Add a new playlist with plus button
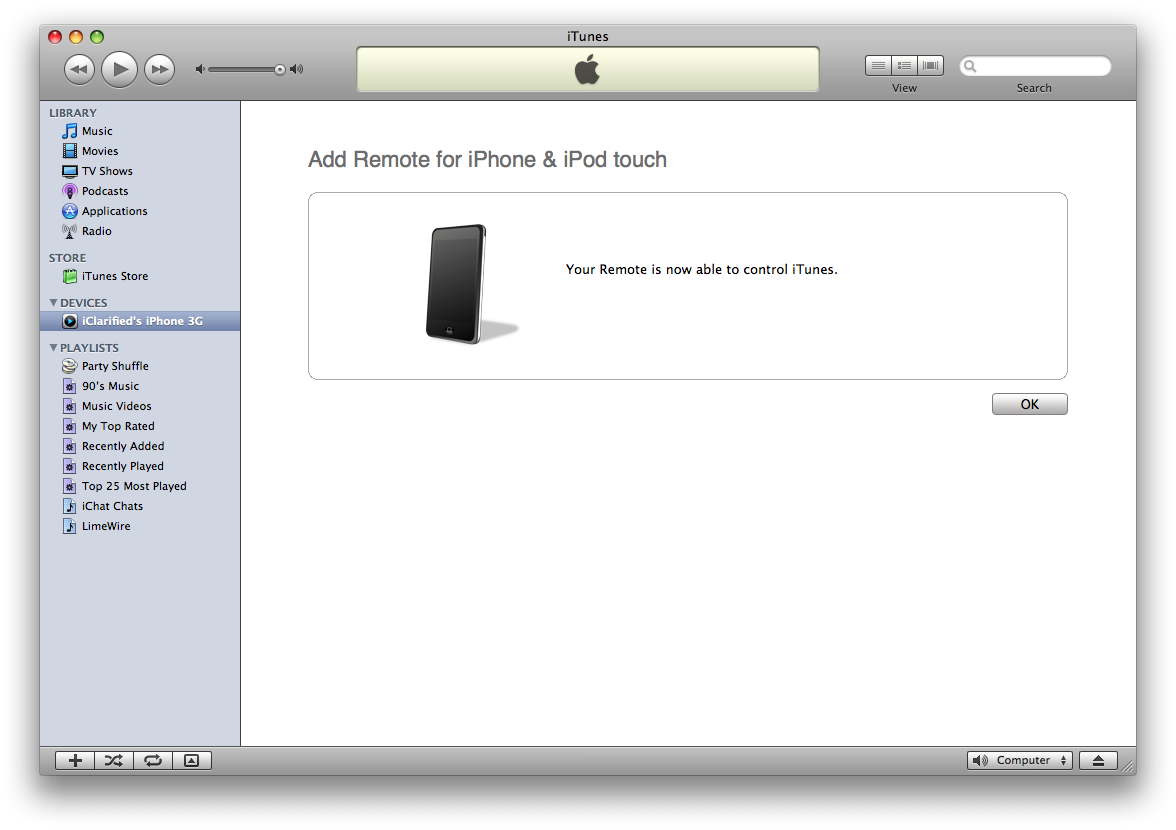1176x830 pixels. [74, 760]
